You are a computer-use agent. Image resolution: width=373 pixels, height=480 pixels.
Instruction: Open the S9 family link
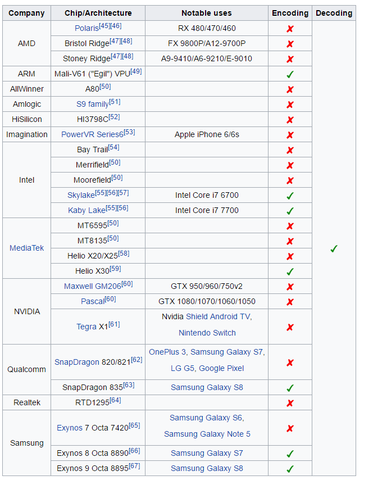92,104
